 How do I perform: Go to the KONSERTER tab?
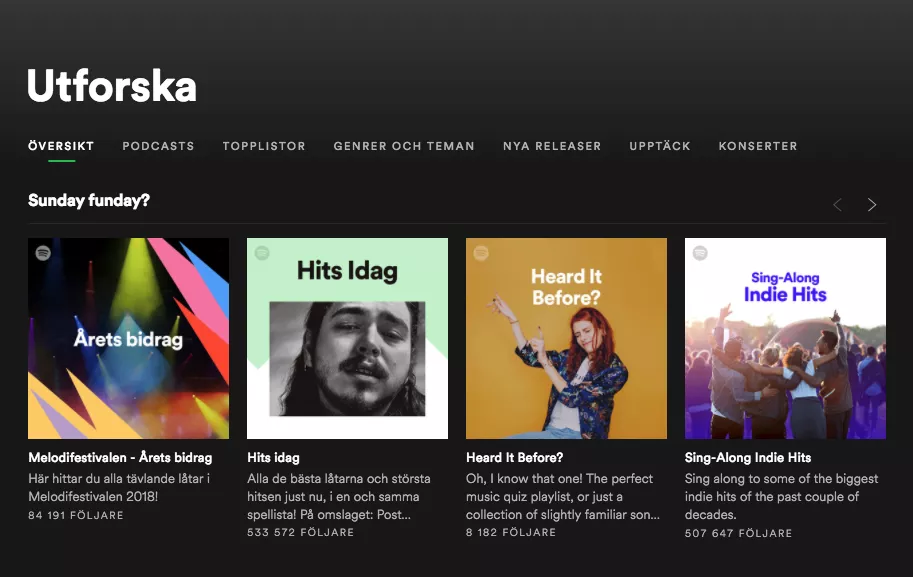tap(758, 146)
